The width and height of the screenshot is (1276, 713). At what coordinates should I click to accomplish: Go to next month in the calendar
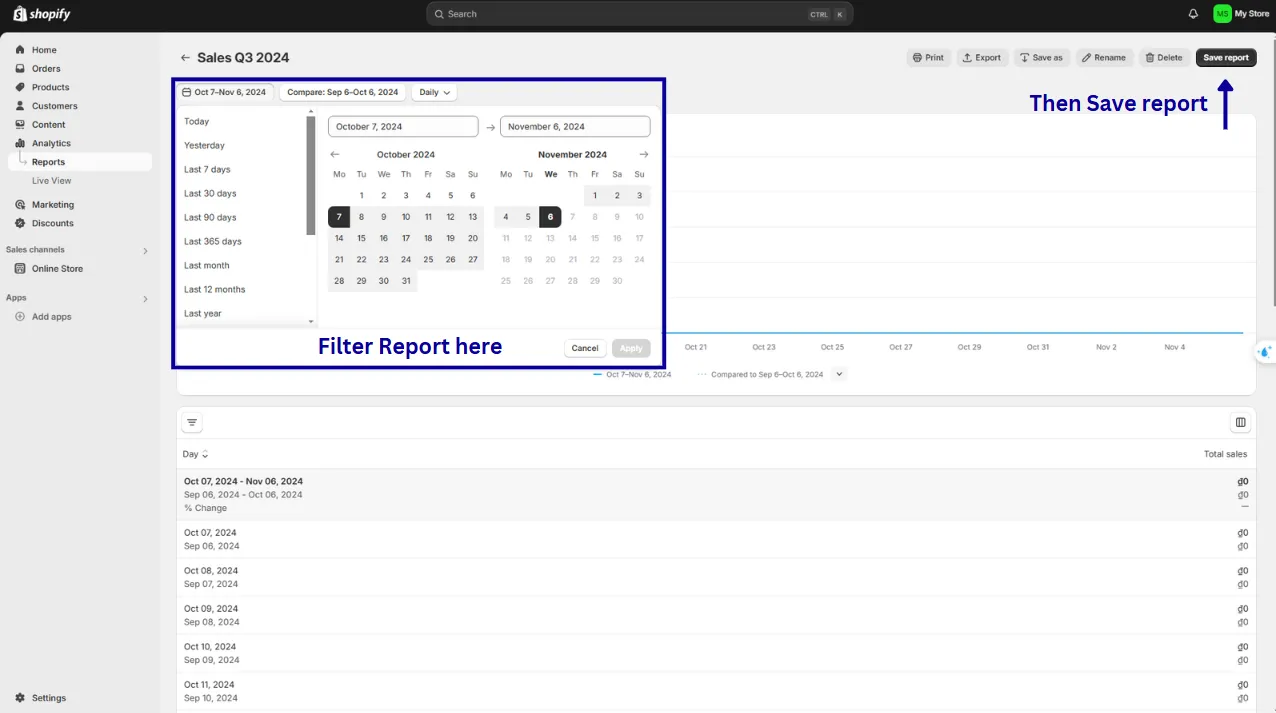(x=643, y=155)
